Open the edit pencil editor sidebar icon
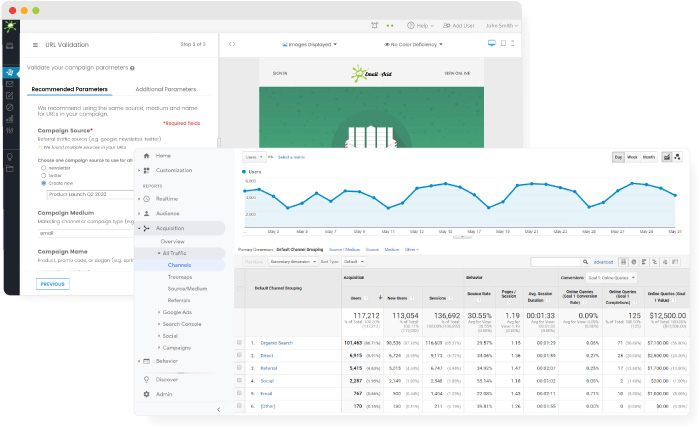This screenshot has height=427, width=700. pos(10,96)
